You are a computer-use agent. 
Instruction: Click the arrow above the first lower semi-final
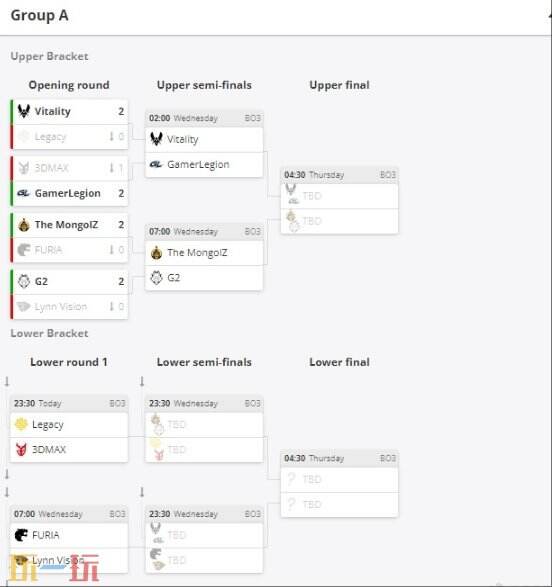pos(142,381)
